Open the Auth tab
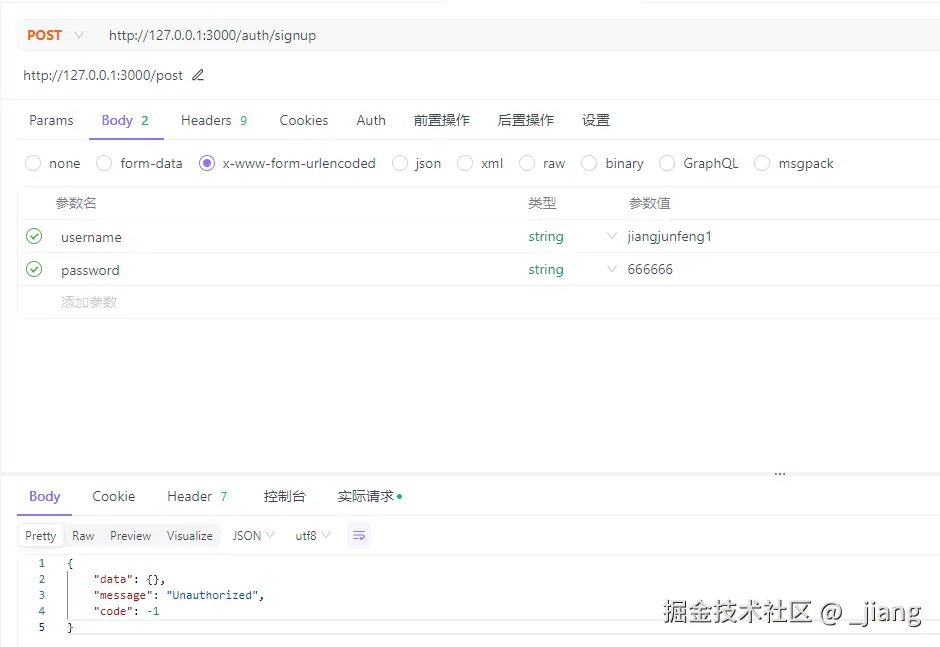Viewport: 940px width, 647px height. [371, 121]
